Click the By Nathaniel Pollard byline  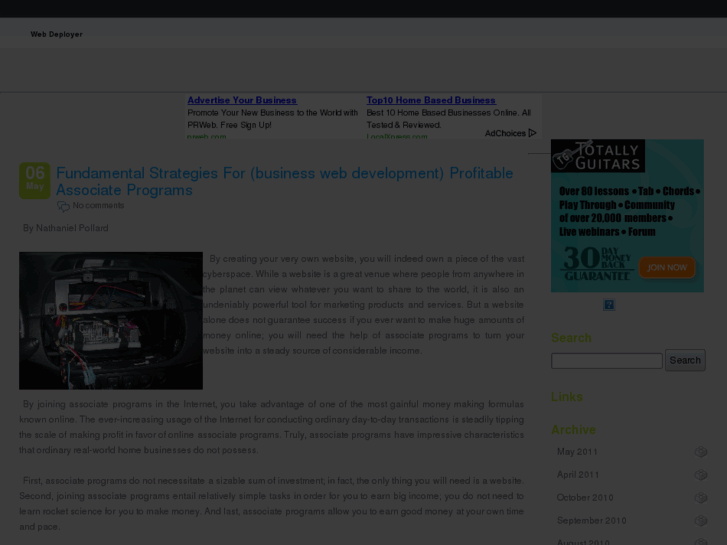click(66, 228)
